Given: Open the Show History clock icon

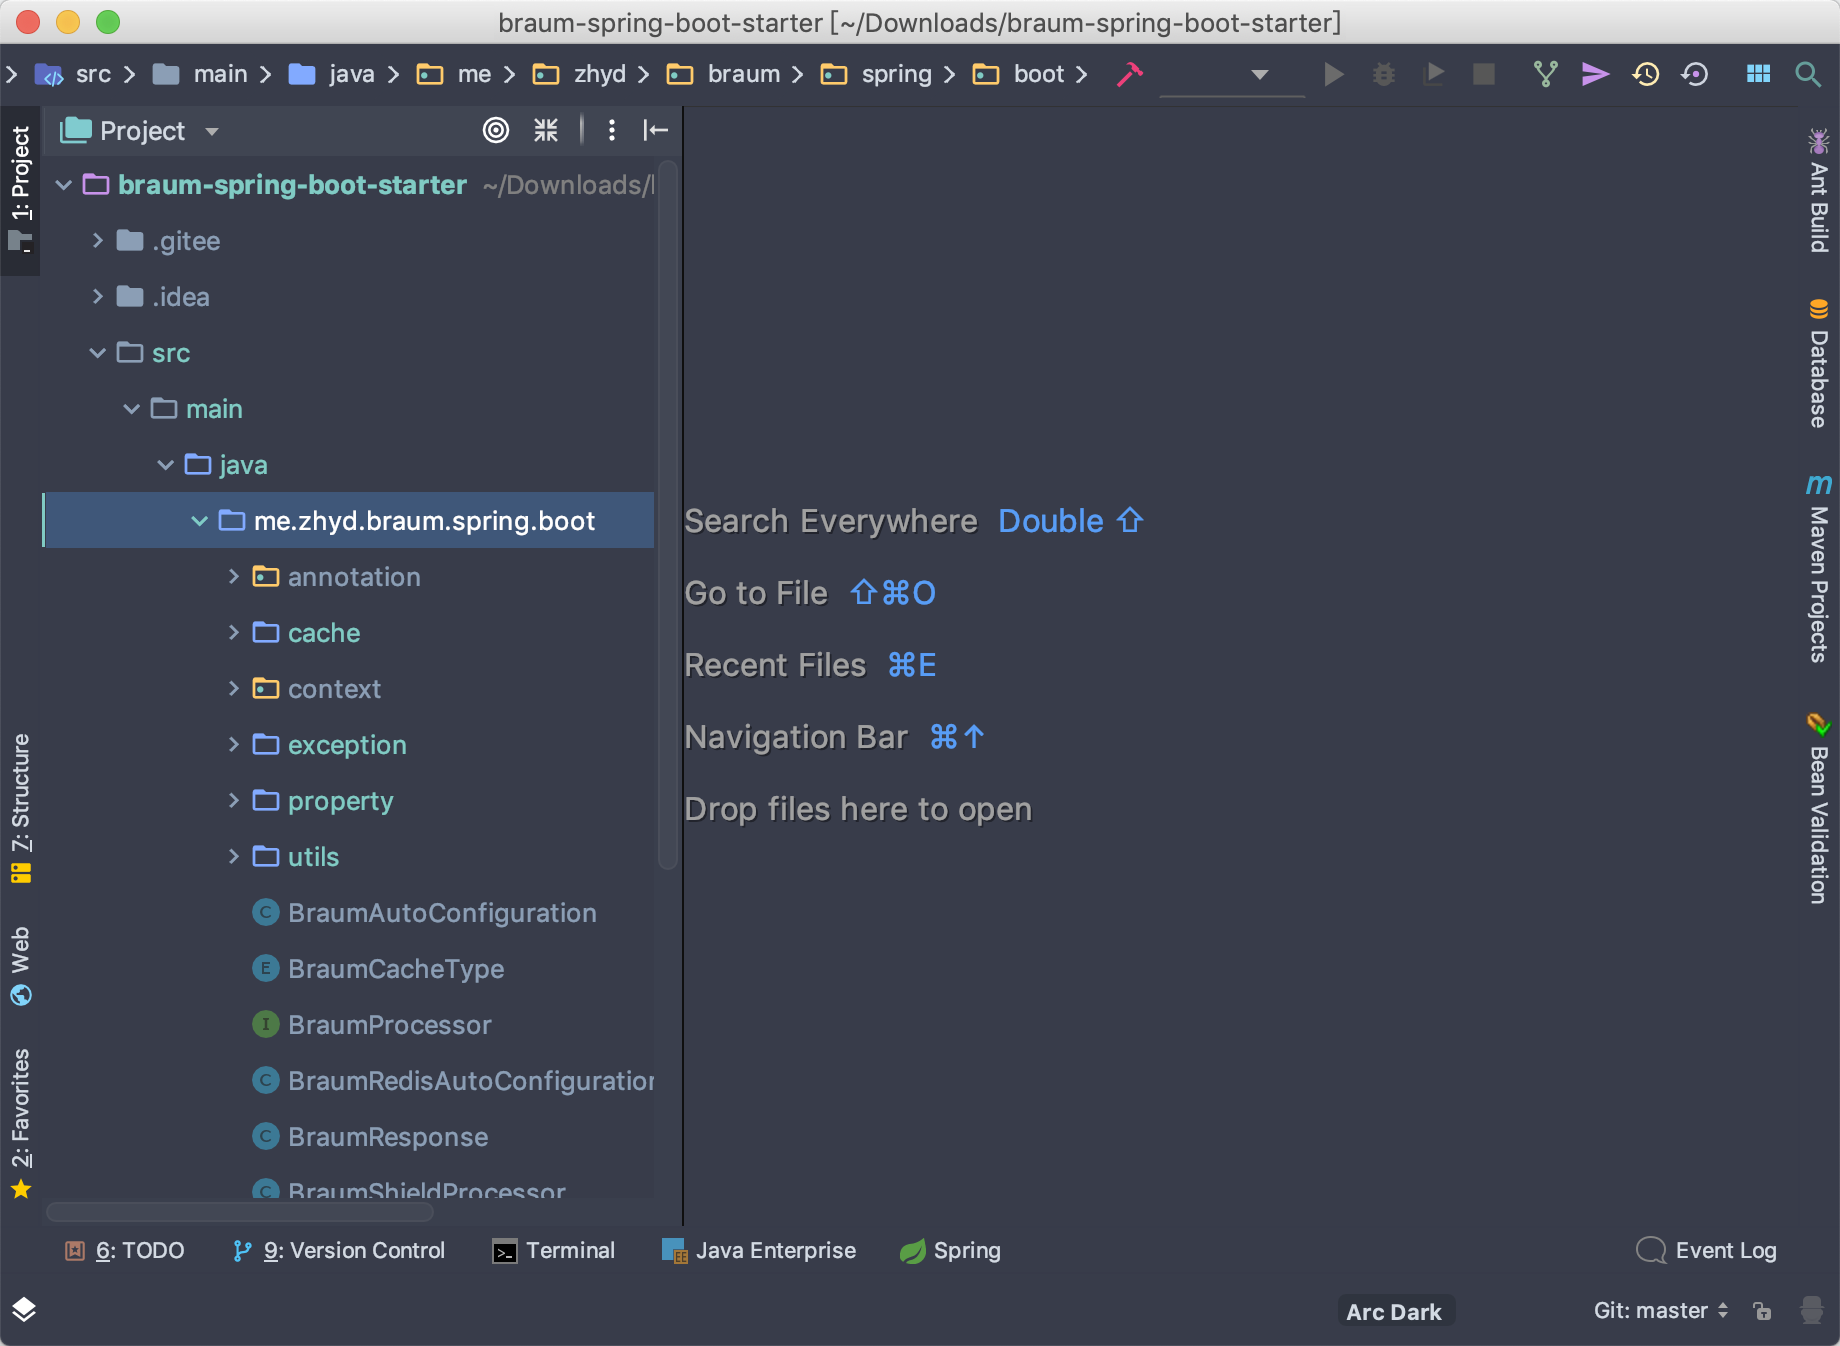Looking at the screenshot, I should (x=1646, y=74).
